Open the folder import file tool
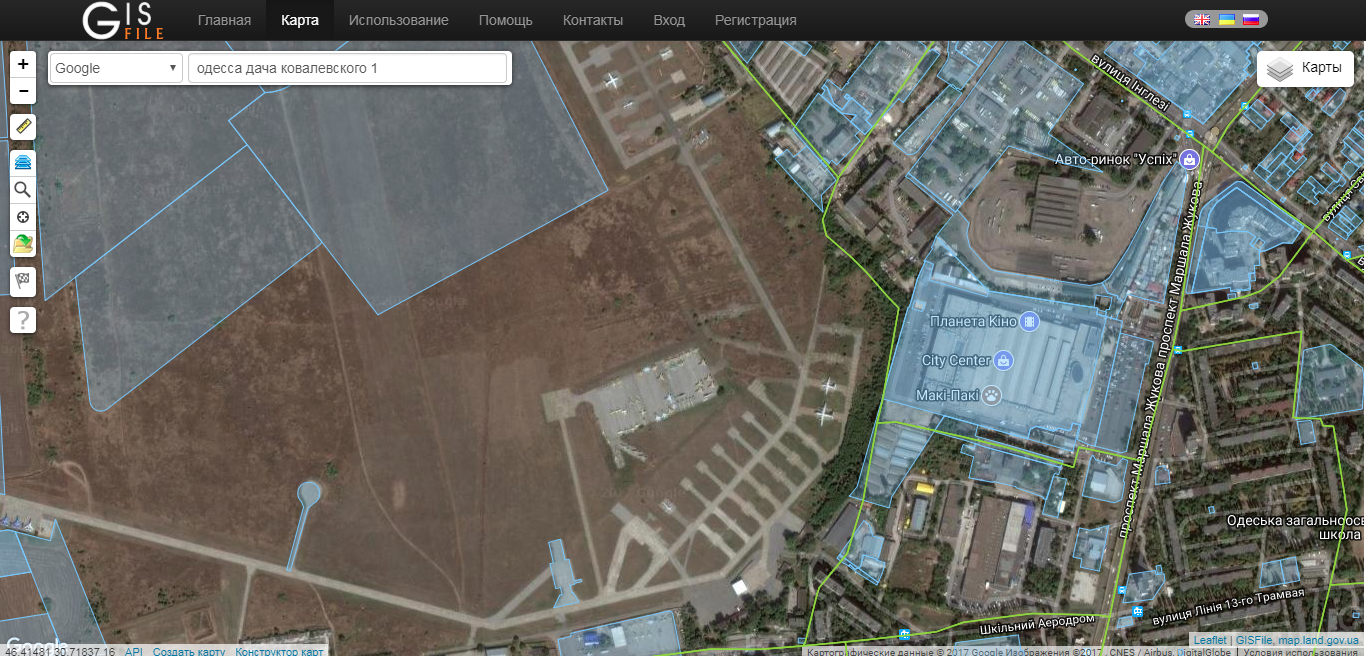 click(x=23, y=244)
